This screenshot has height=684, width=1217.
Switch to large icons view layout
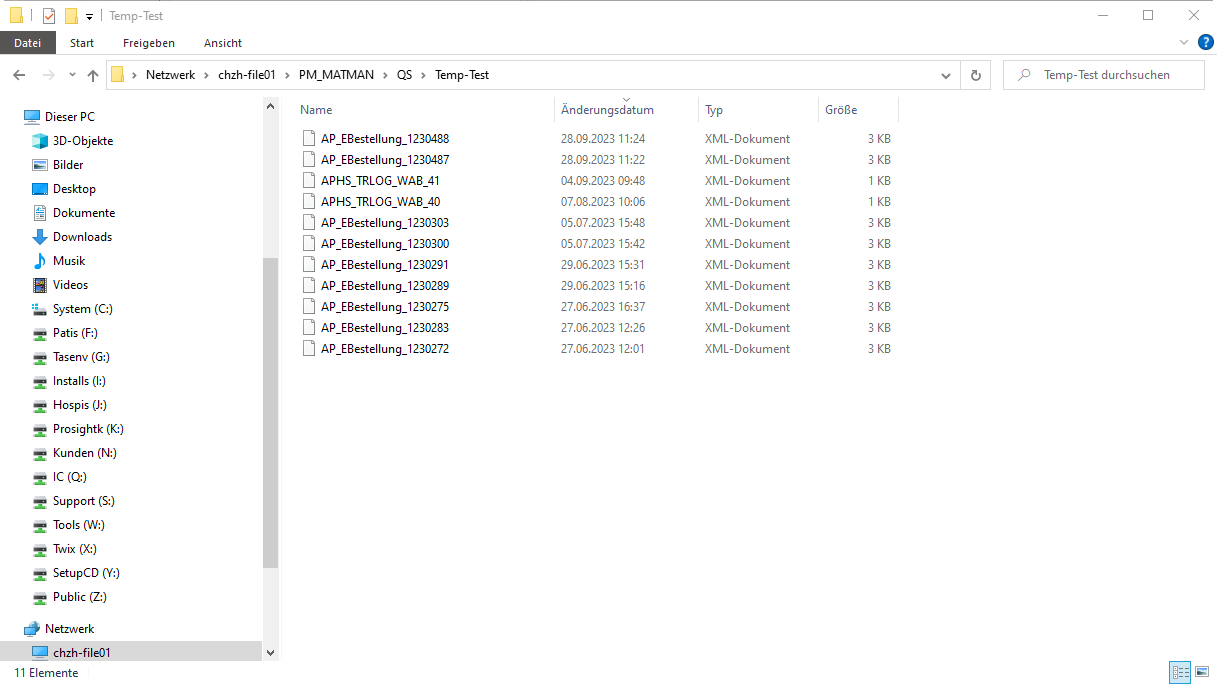[x=1201, y=673]
